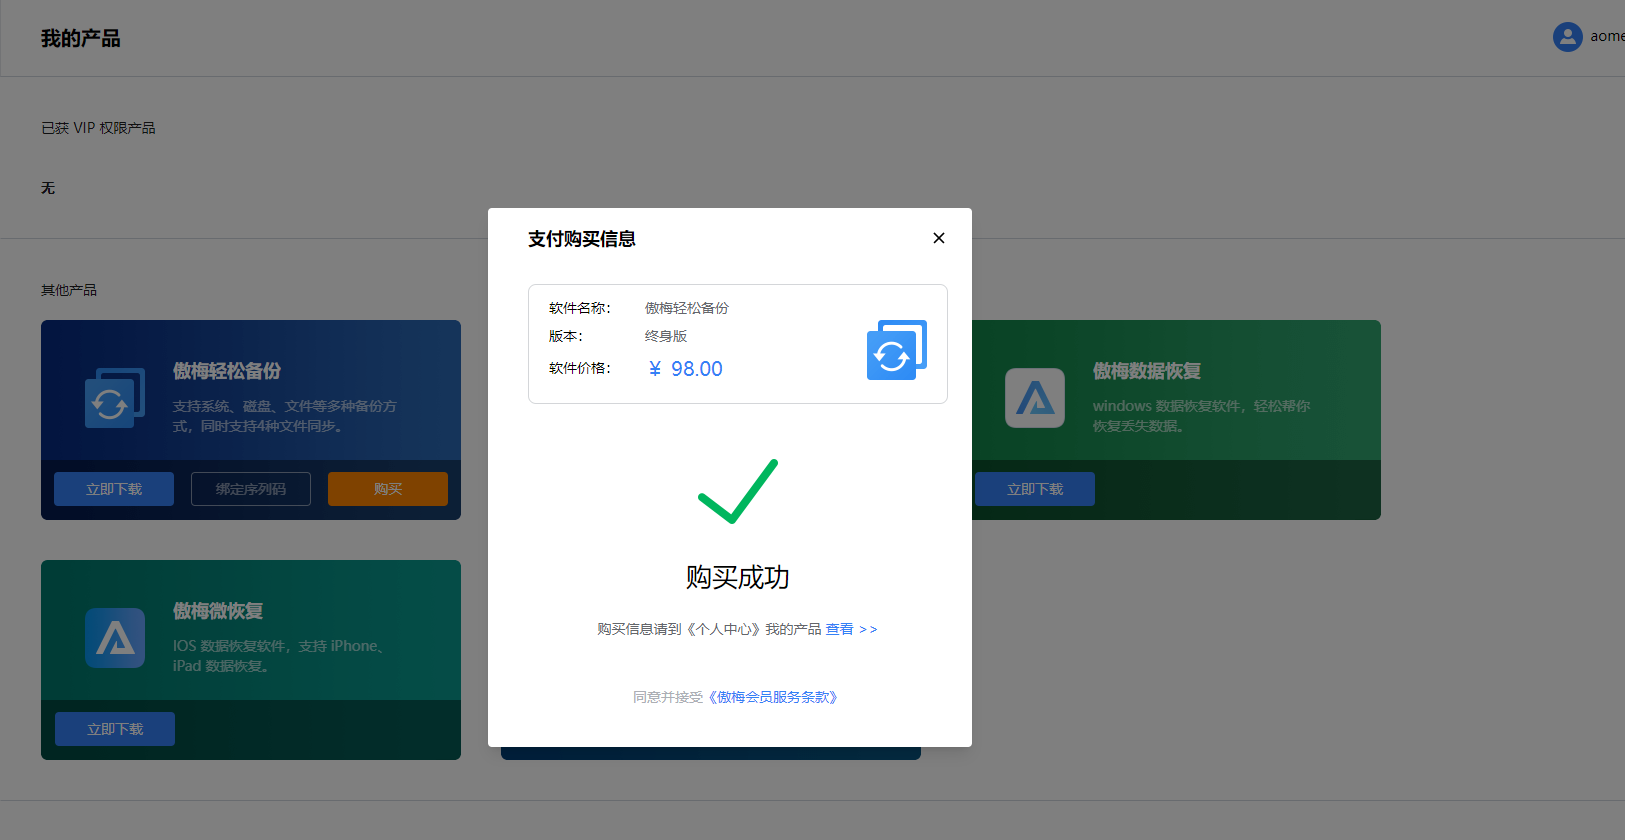Click the 我的产品 page heading
The height and width of the screenshot is (840, 1625).
coord(80,38)
